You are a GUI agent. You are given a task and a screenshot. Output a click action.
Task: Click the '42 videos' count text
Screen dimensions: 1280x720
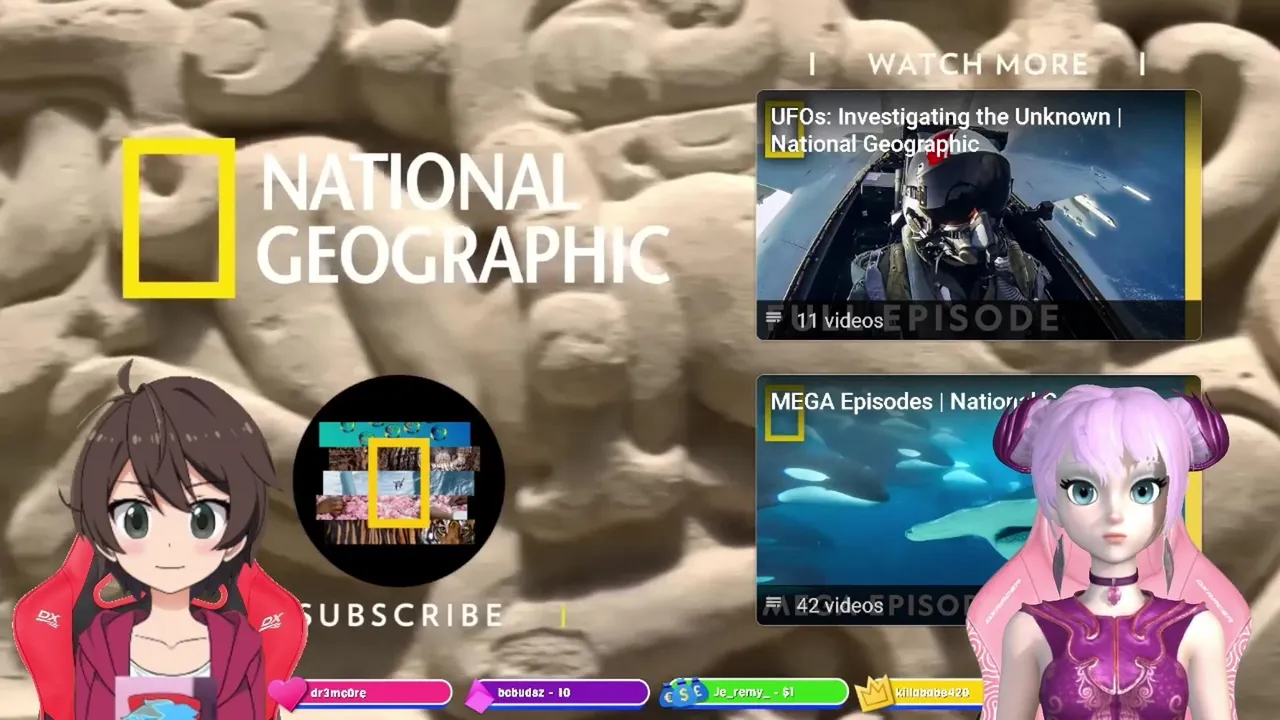[x=839, y=605]
